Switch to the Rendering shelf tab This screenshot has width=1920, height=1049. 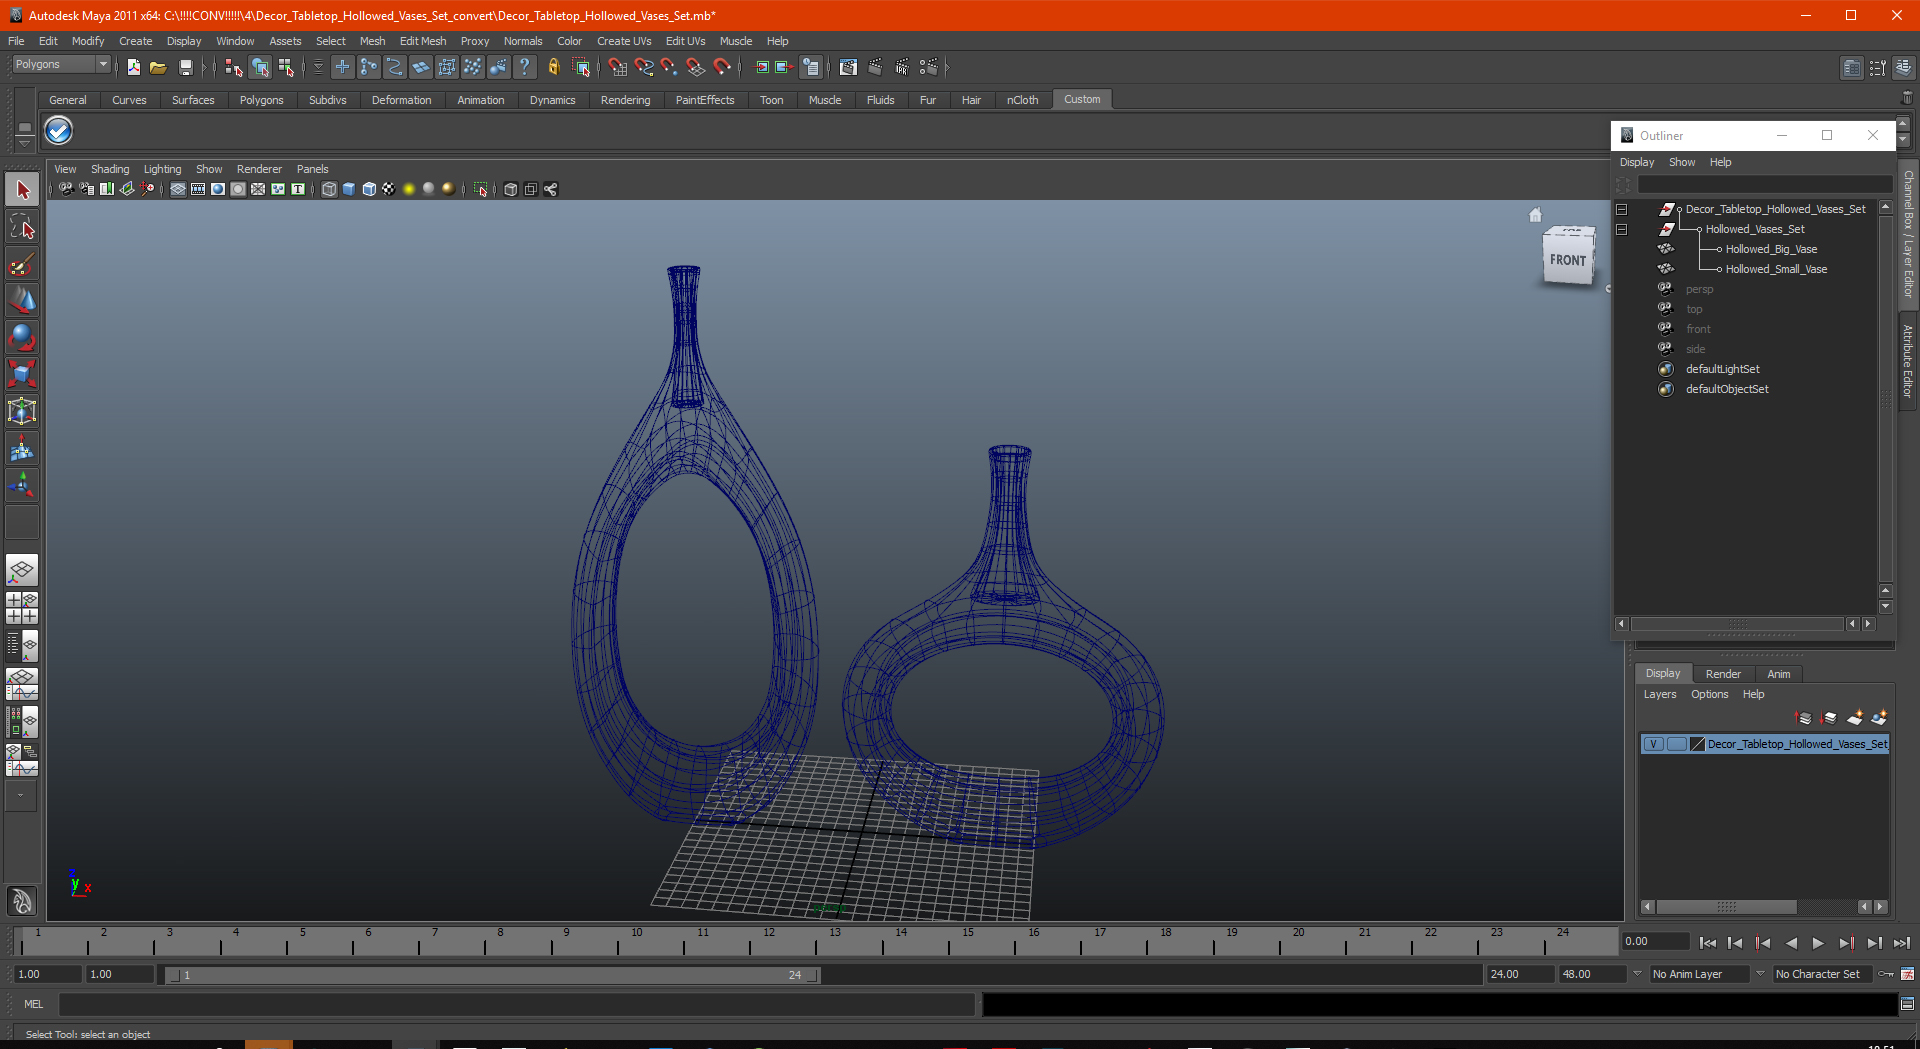(625, 100)
